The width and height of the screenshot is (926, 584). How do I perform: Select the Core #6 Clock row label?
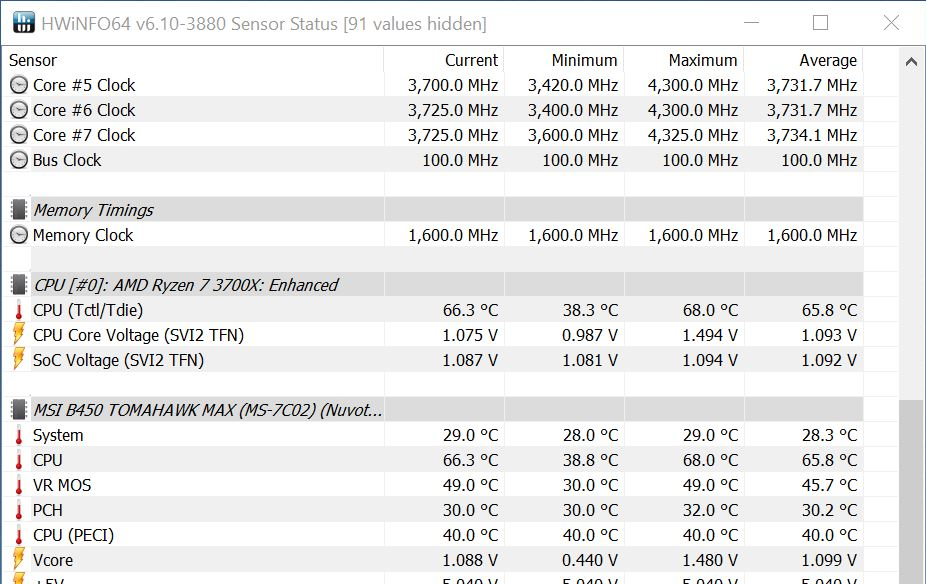[84, 110]
